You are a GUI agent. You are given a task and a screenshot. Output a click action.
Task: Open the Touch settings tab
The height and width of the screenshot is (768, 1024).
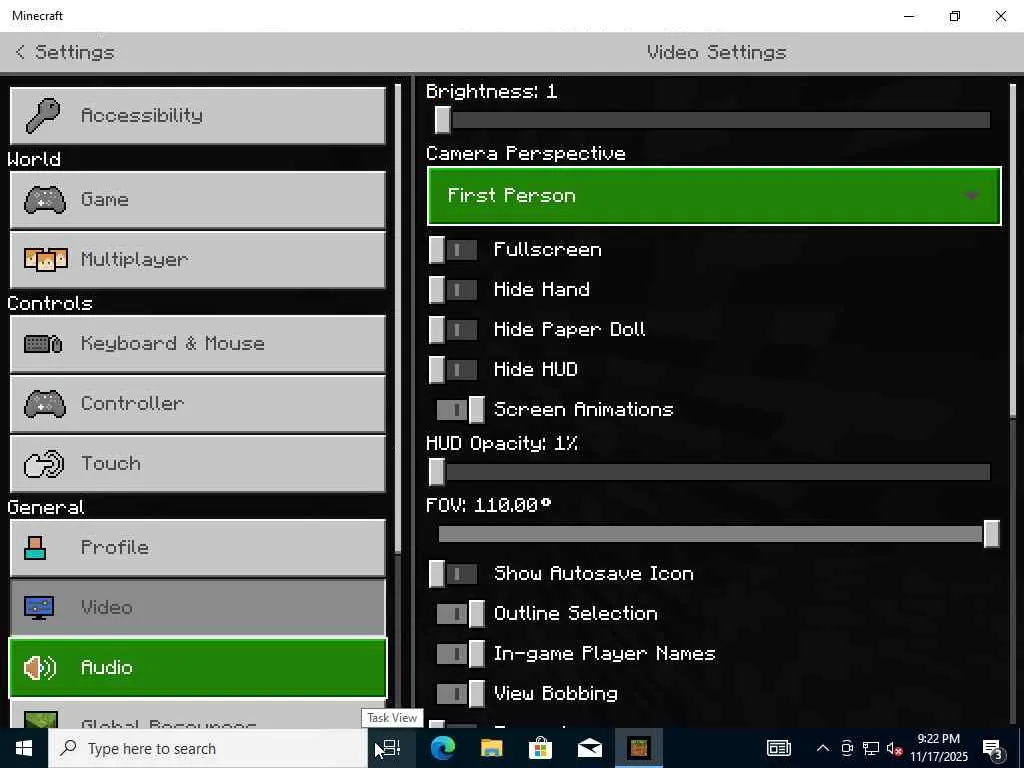[x=198, y=464]
